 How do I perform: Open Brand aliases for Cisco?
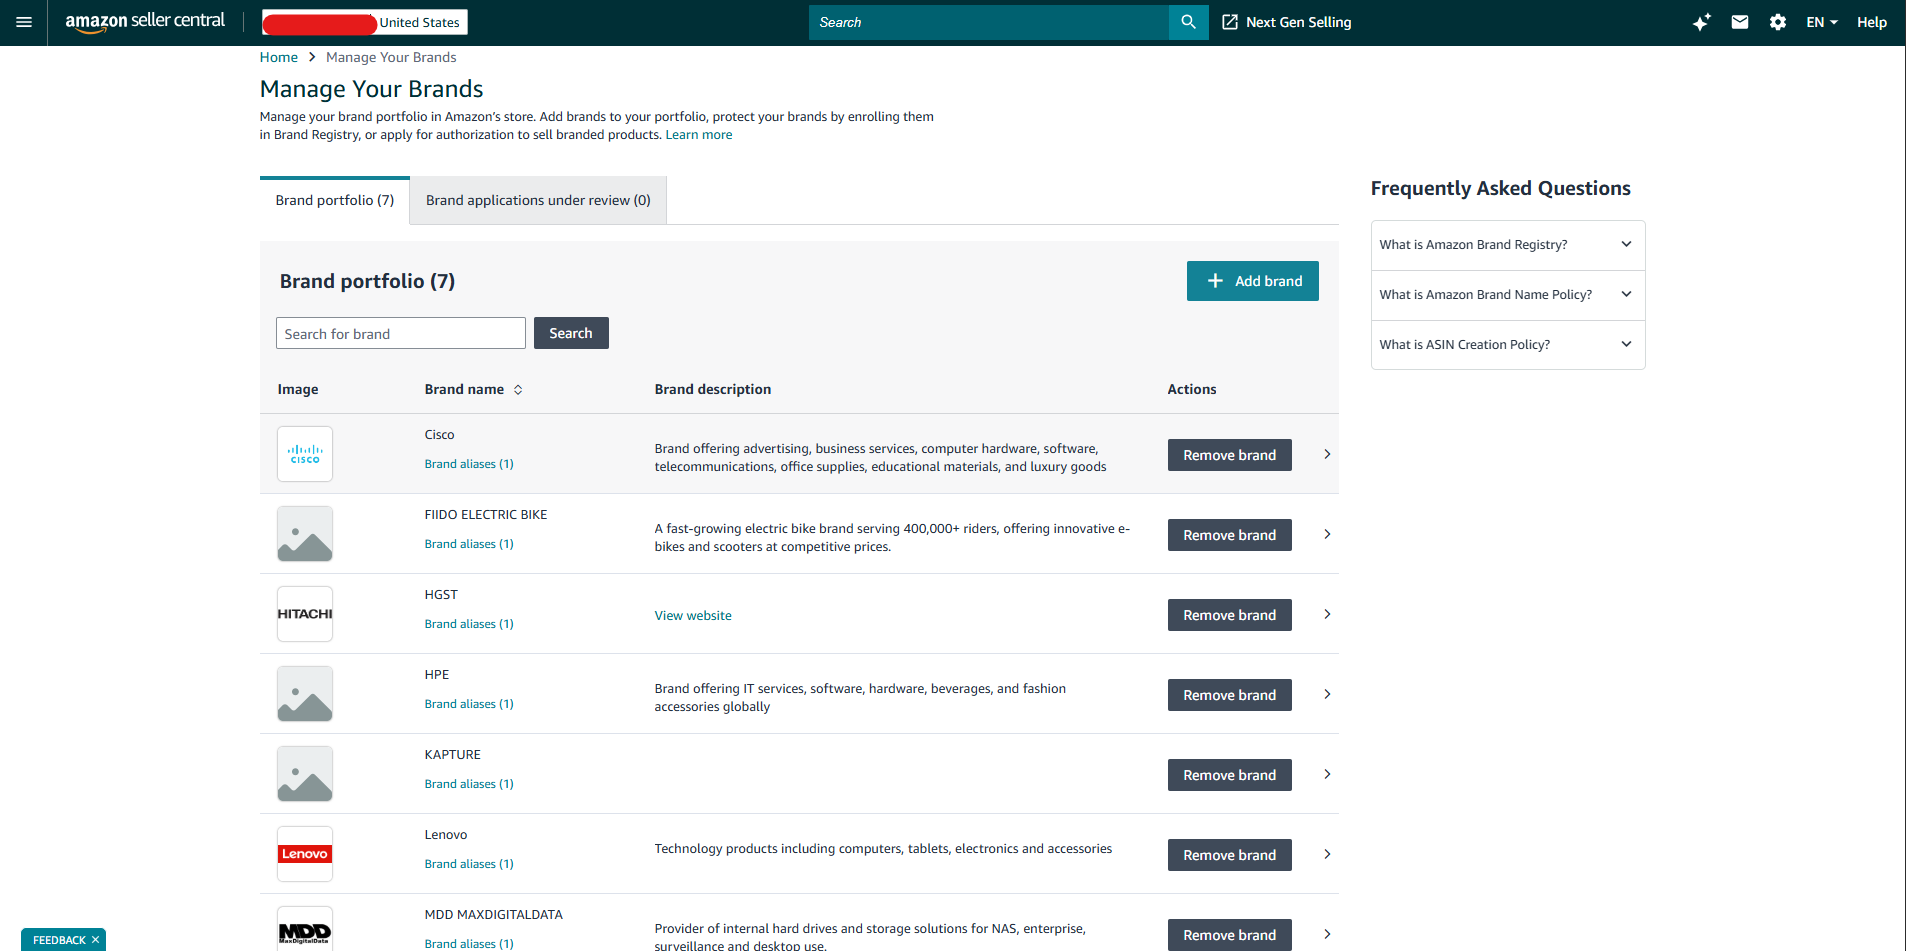(x=469, y=464)
